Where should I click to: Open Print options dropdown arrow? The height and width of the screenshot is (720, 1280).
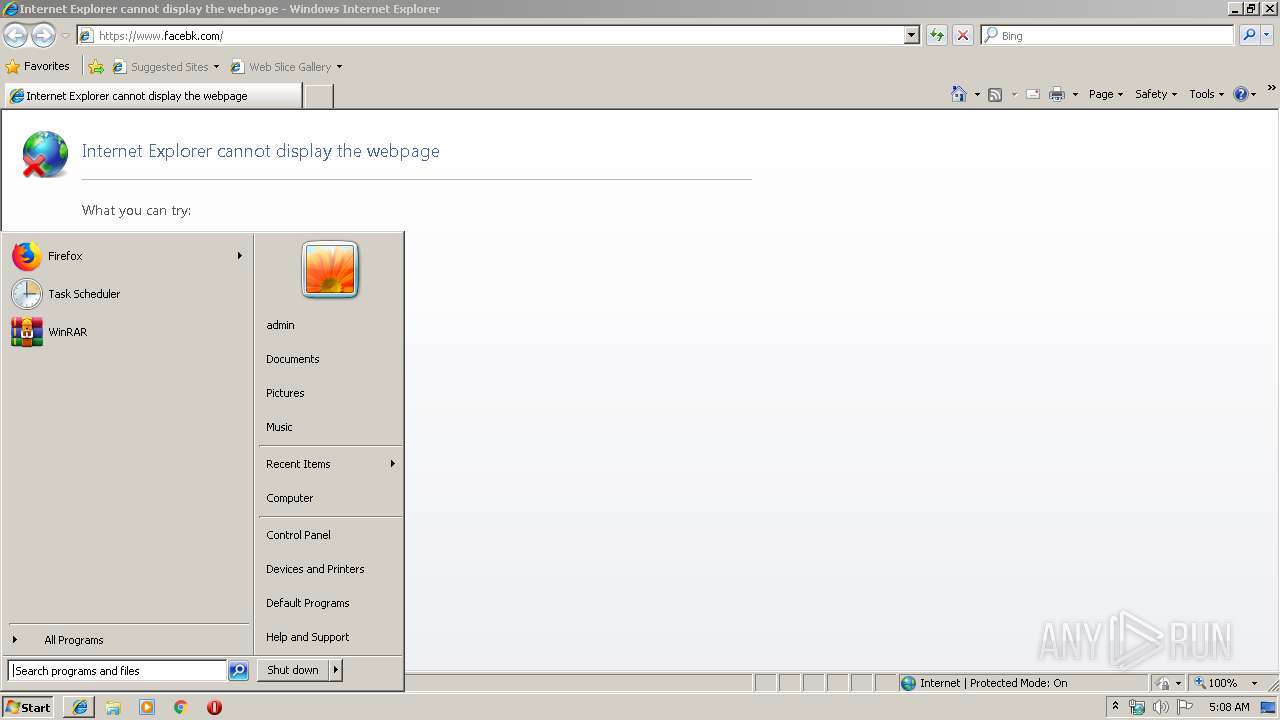click(1075, 95)
